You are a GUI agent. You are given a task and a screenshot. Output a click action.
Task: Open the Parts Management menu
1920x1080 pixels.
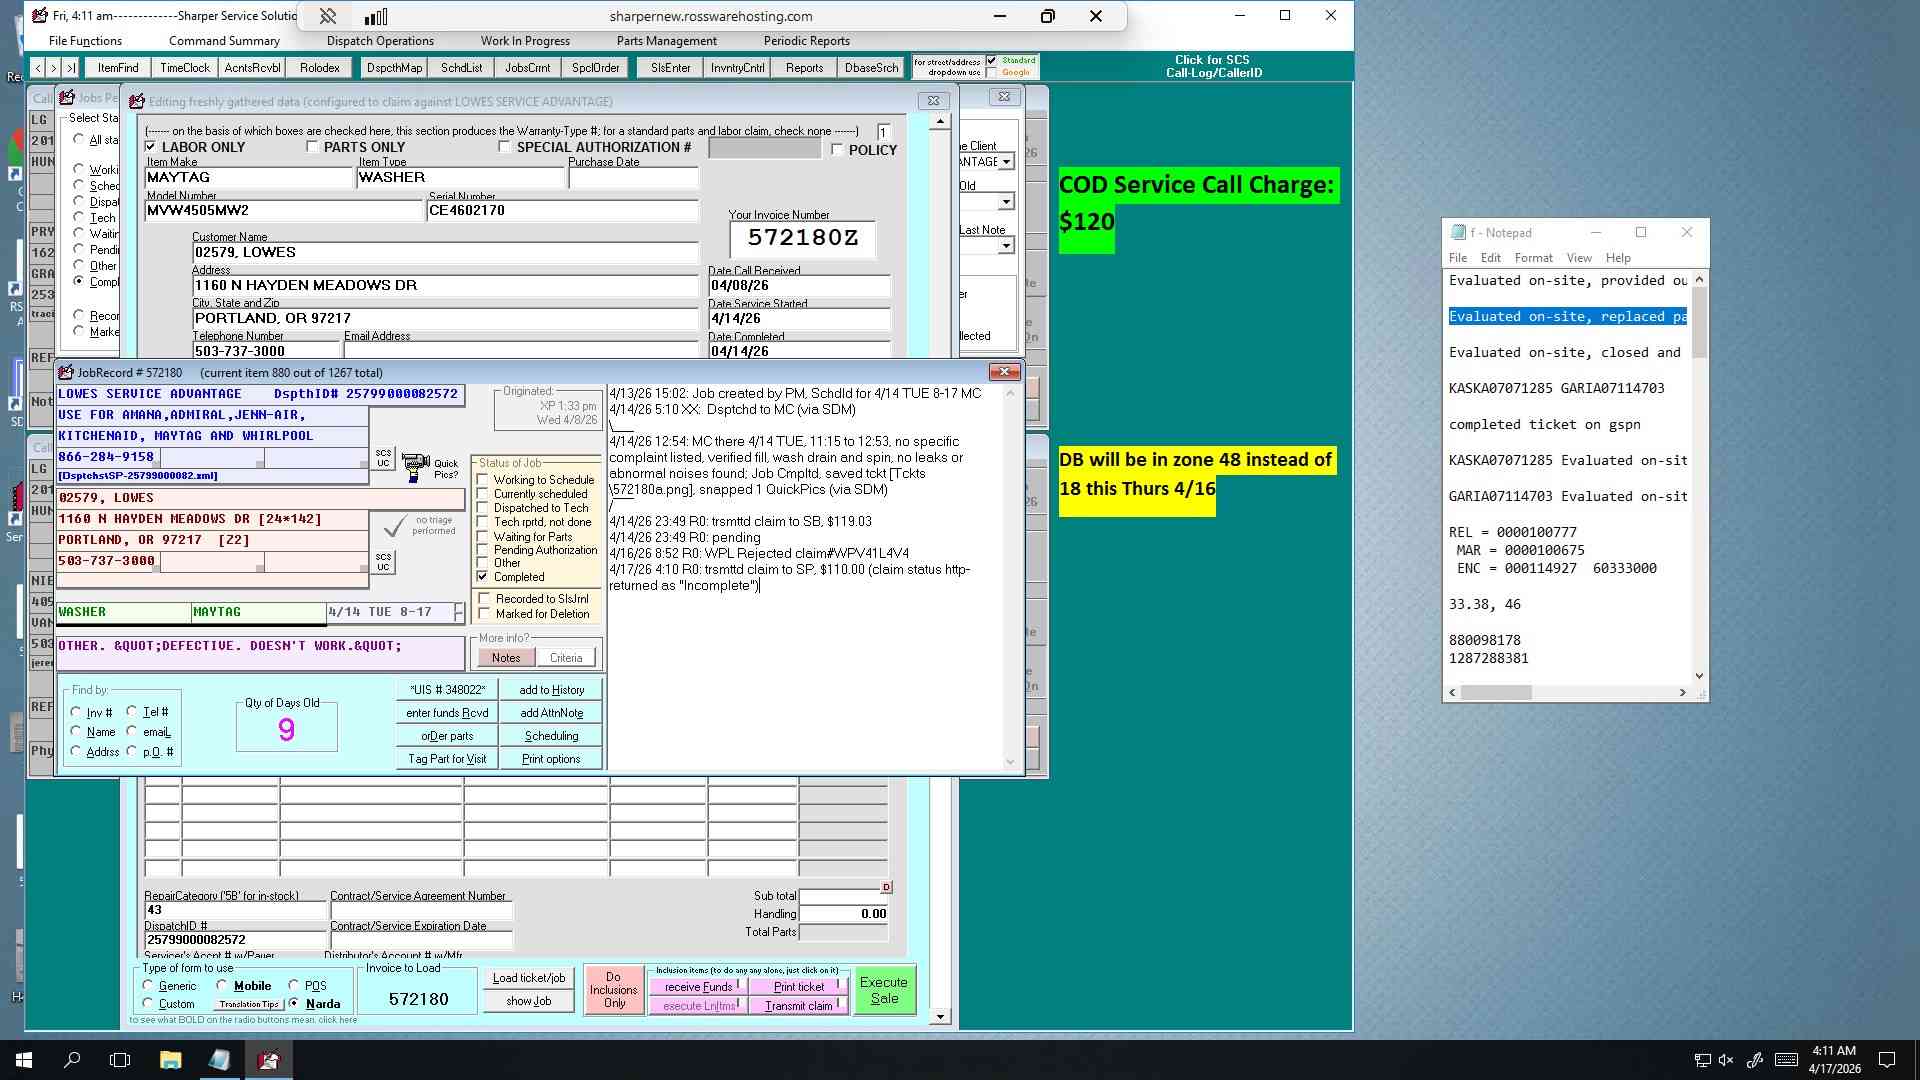(x=666, y=41)
